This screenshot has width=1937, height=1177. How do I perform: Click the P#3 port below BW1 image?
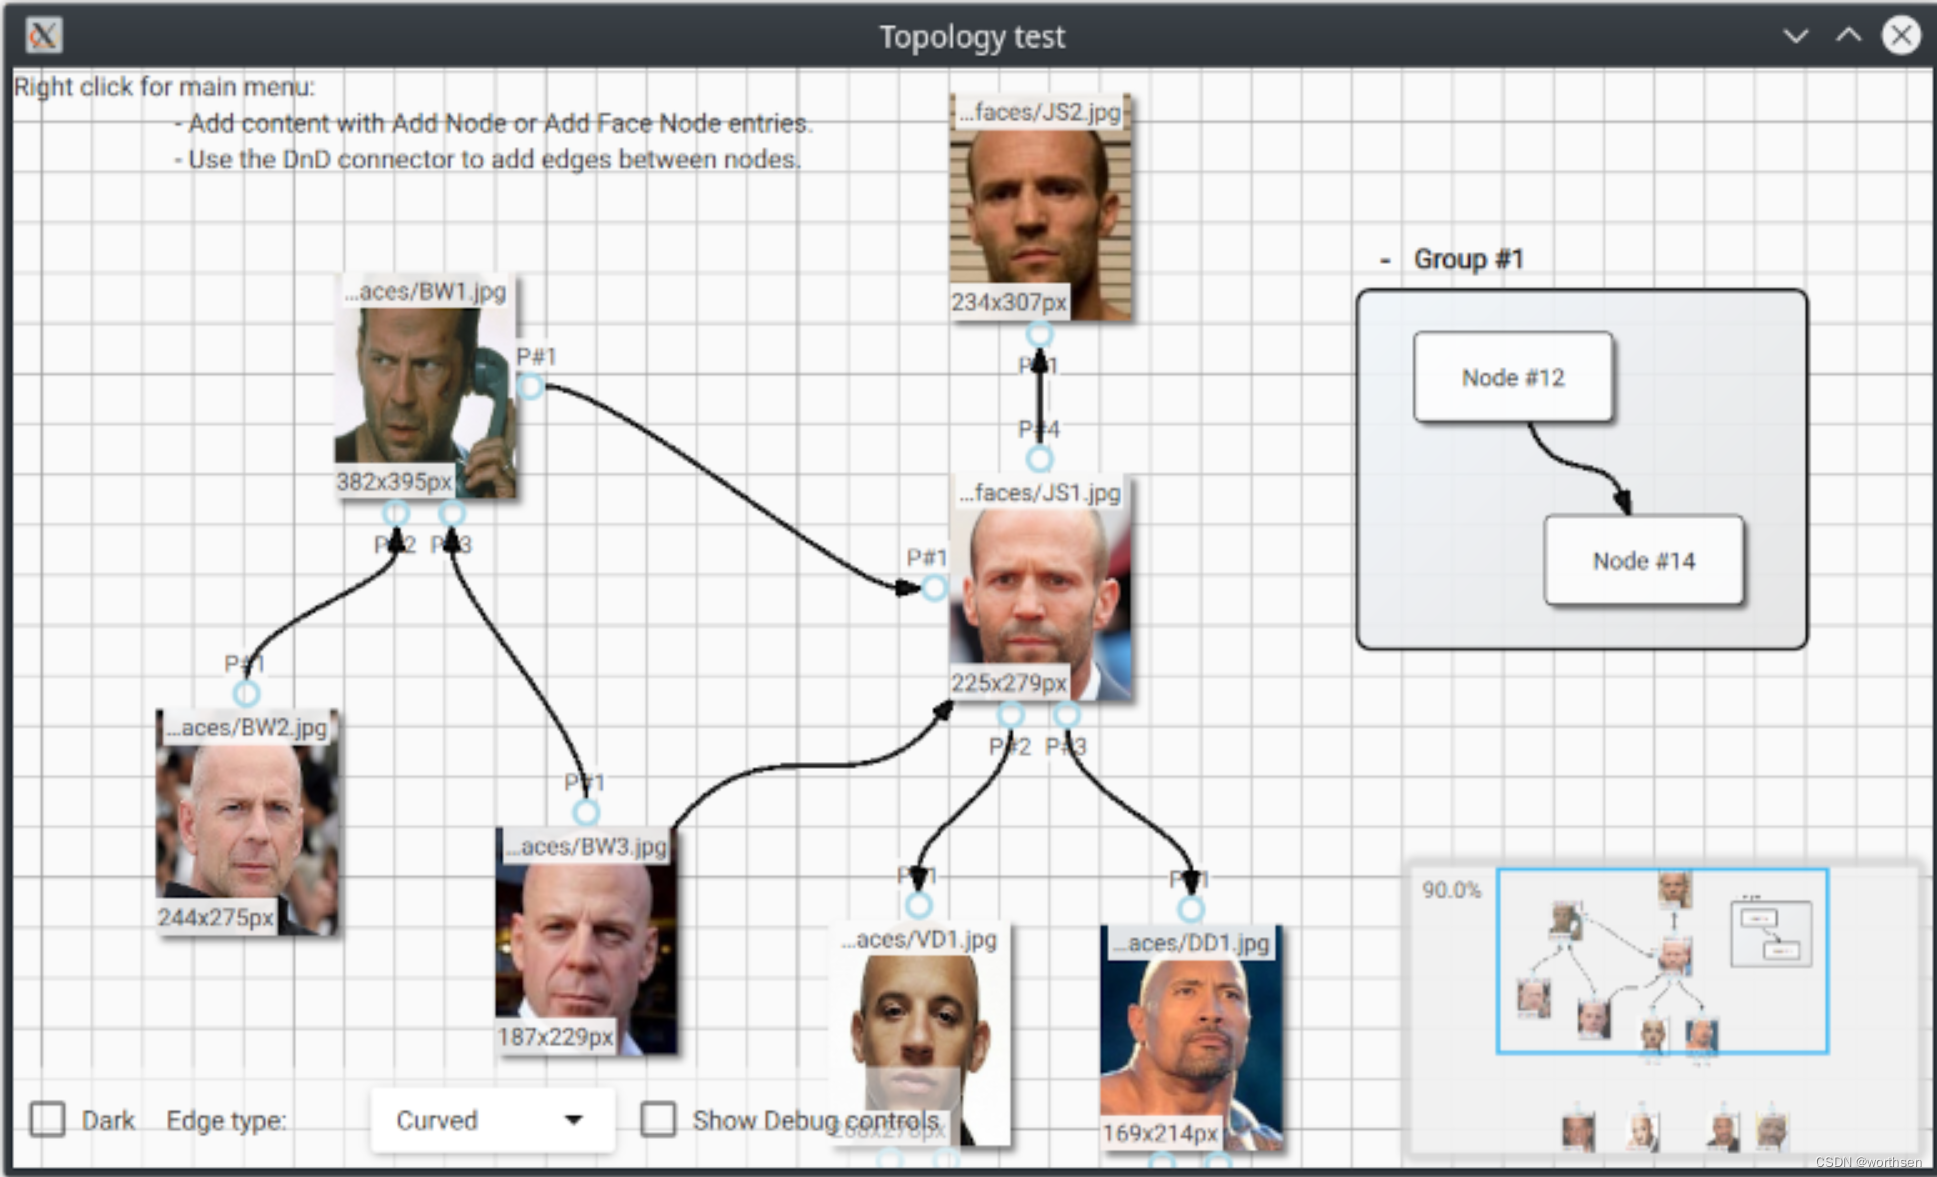[452, 513]
